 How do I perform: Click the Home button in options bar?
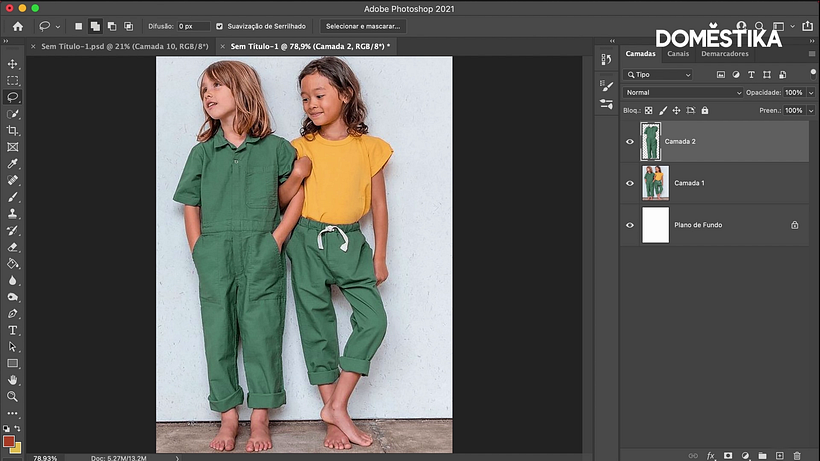(18, 26)
